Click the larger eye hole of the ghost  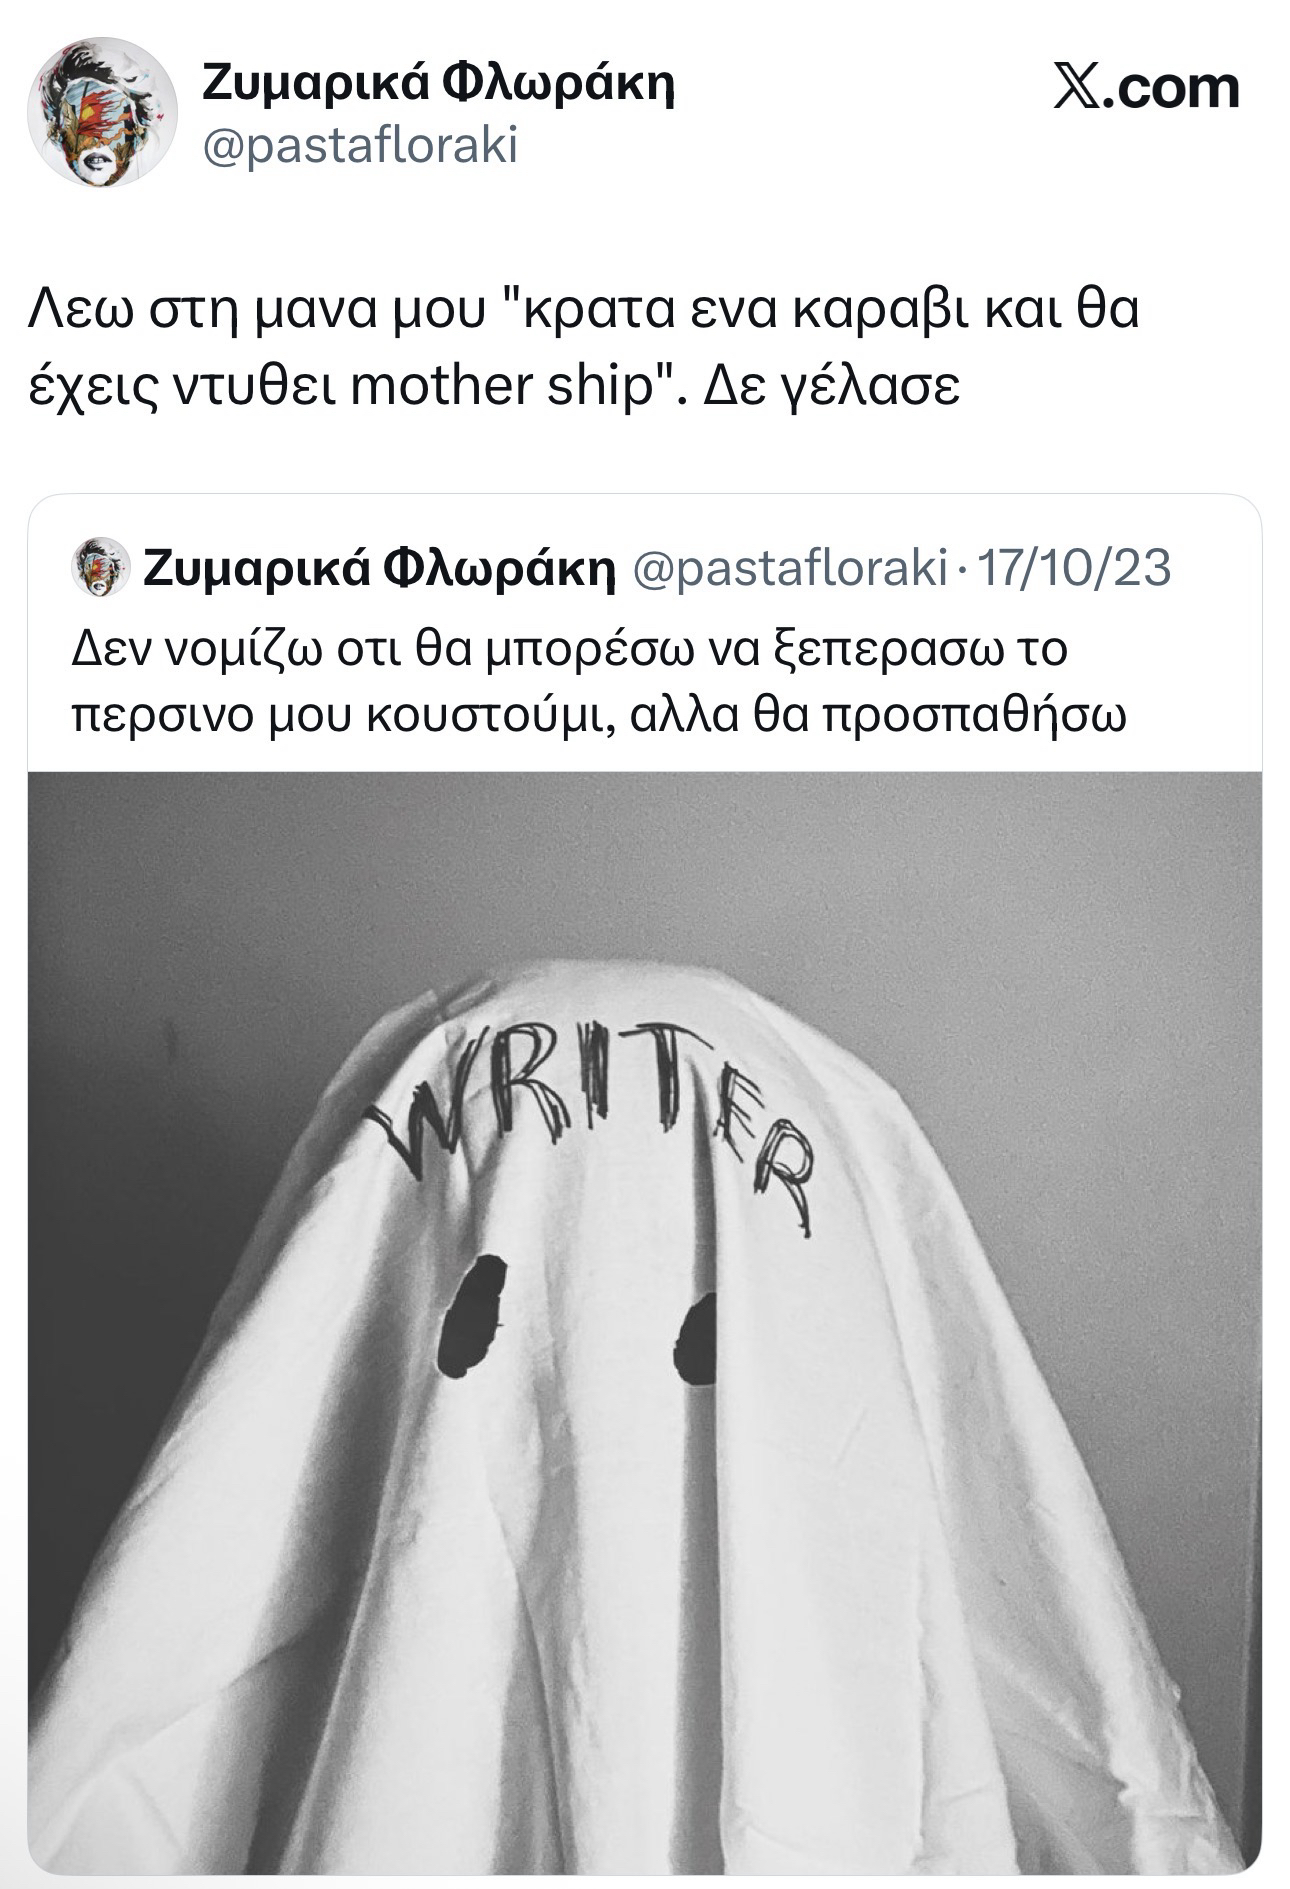[472, 1315]
